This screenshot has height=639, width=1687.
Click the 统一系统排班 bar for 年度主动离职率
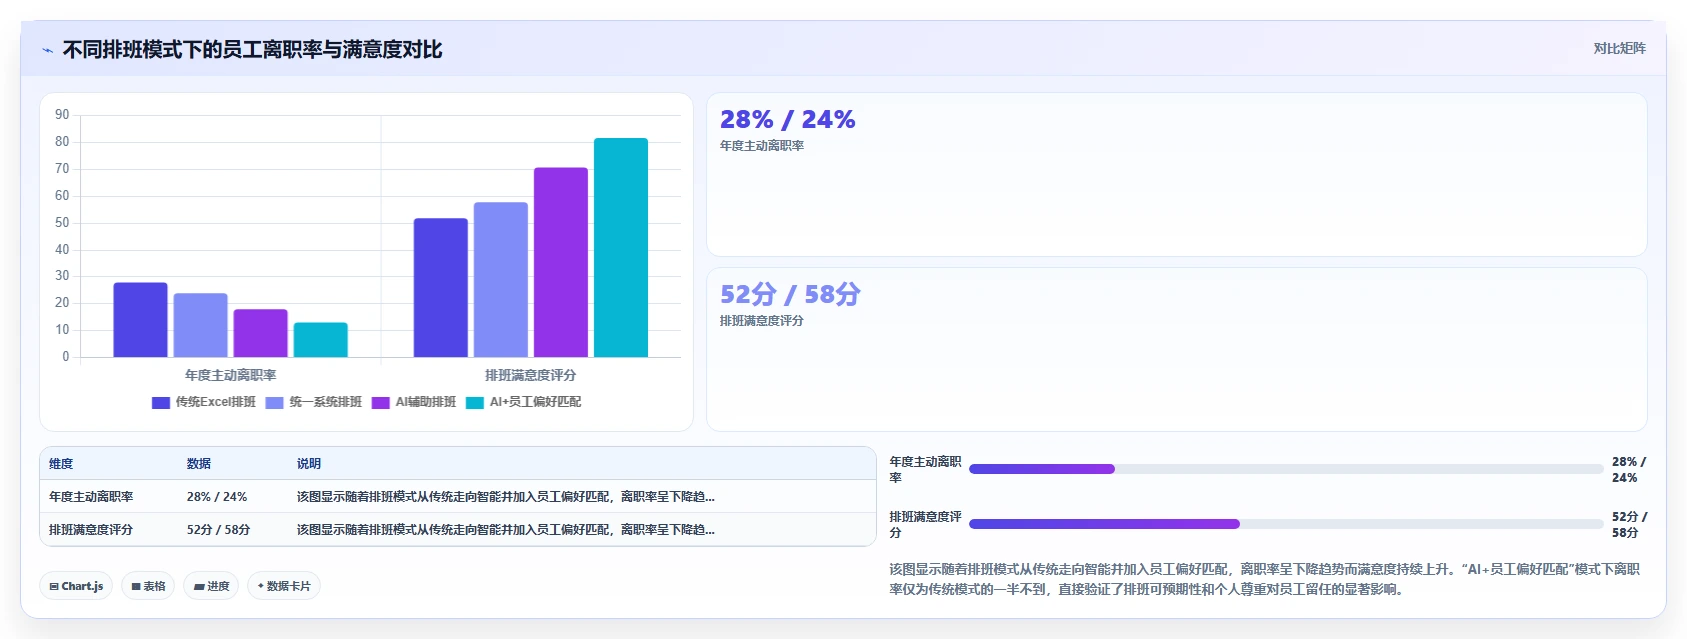201,325
